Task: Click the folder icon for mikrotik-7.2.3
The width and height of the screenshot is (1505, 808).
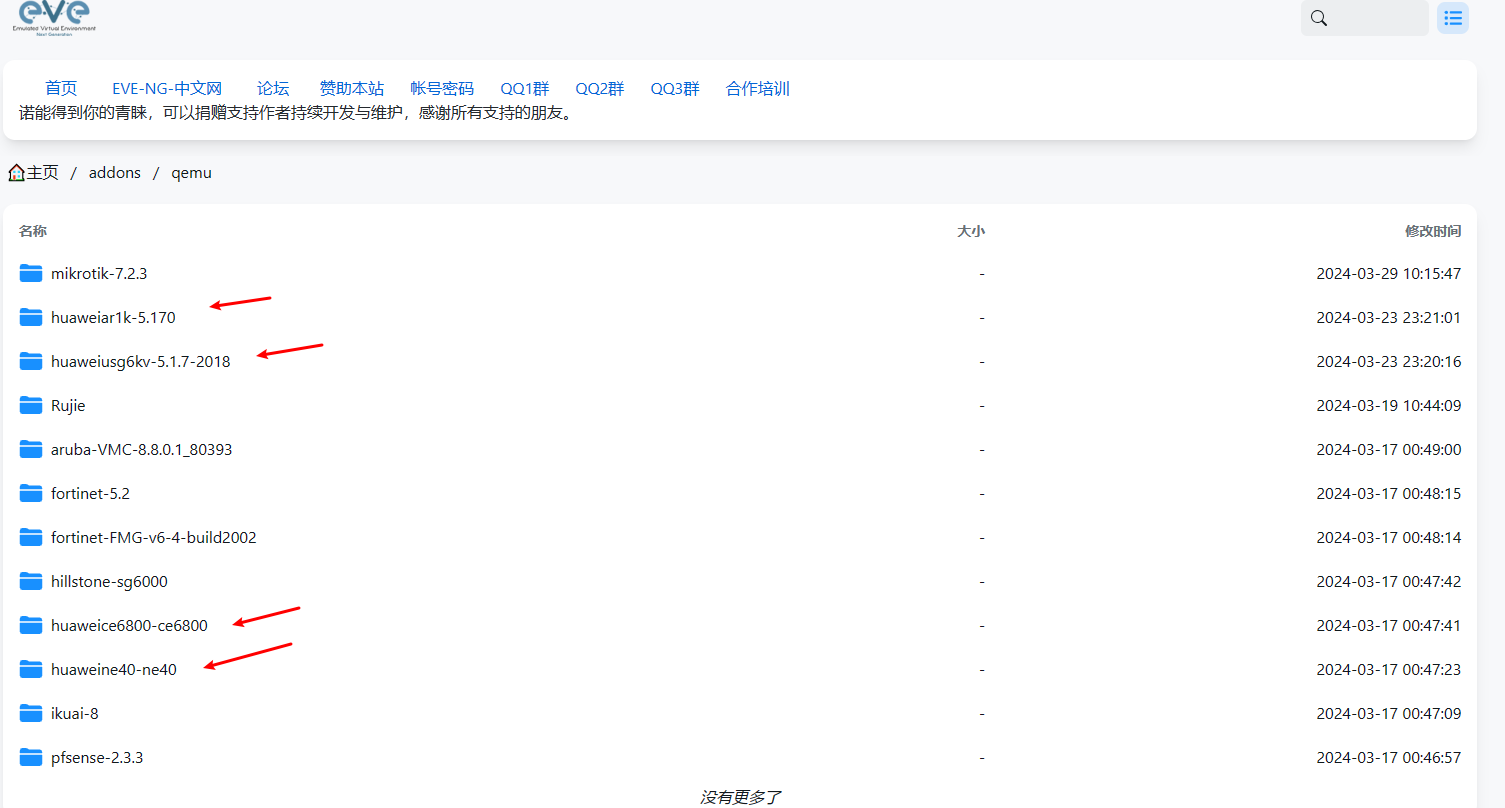Action: (x=31, y=273)
